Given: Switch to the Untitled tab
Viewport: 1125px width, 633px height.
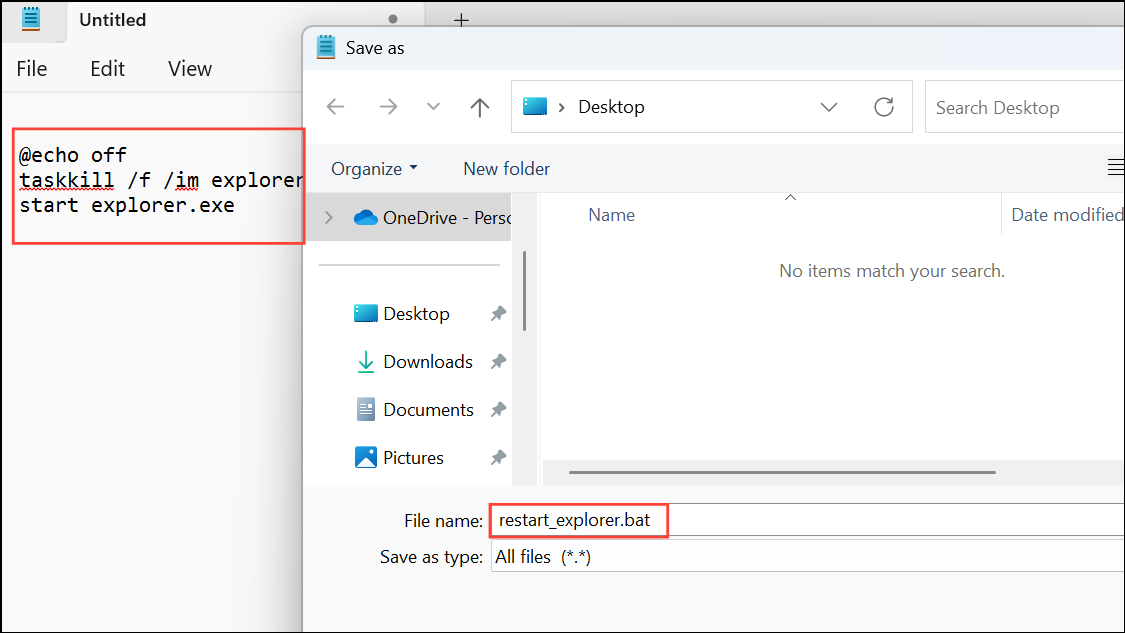Looking at the screenshot, I should pyautogui.click(x=112, y=19).
